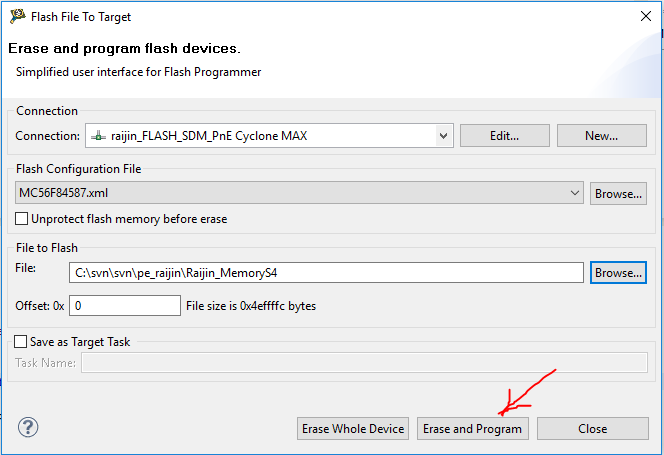Screen dimensions: 664x455
Task: Focus the Offset value field
Action: tap(124, 305)
